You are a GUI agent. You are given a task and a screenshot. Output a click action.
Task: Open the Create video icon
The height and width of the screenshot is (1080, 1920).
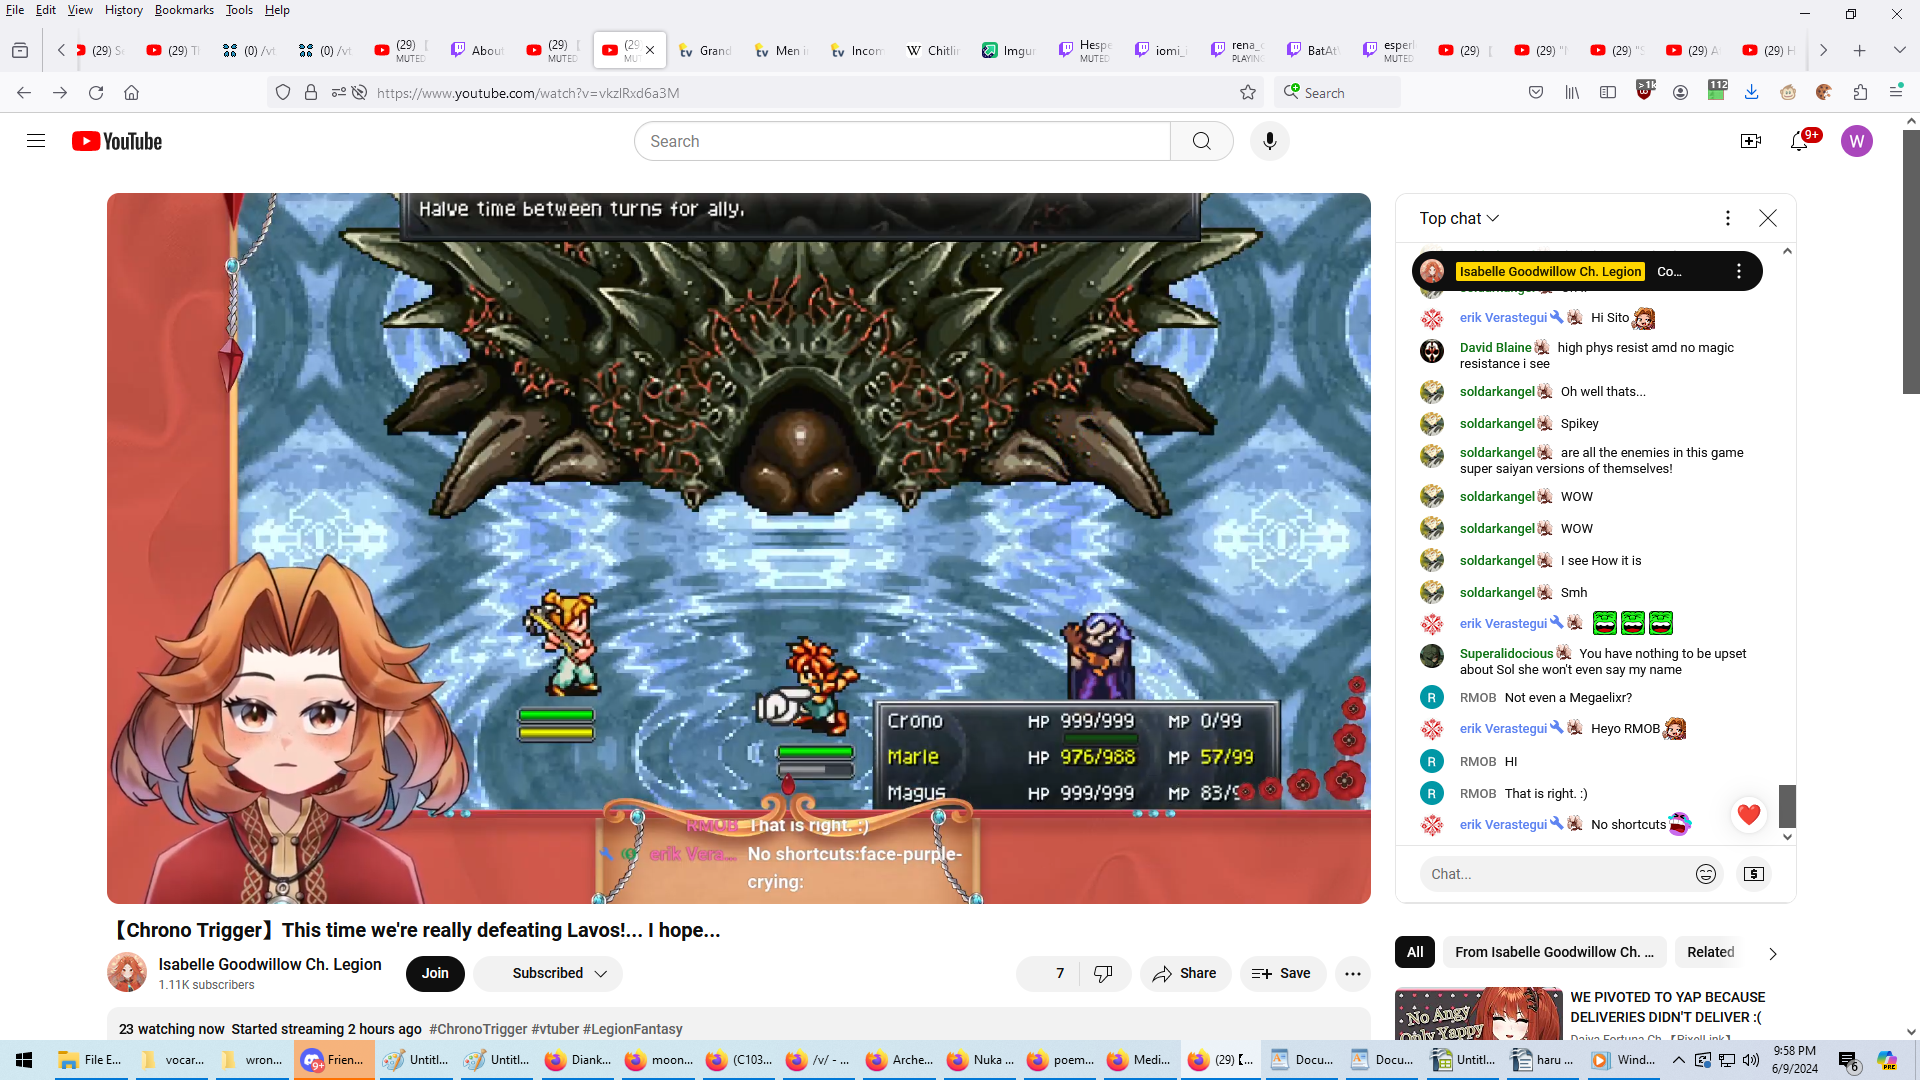[1750, 141]
